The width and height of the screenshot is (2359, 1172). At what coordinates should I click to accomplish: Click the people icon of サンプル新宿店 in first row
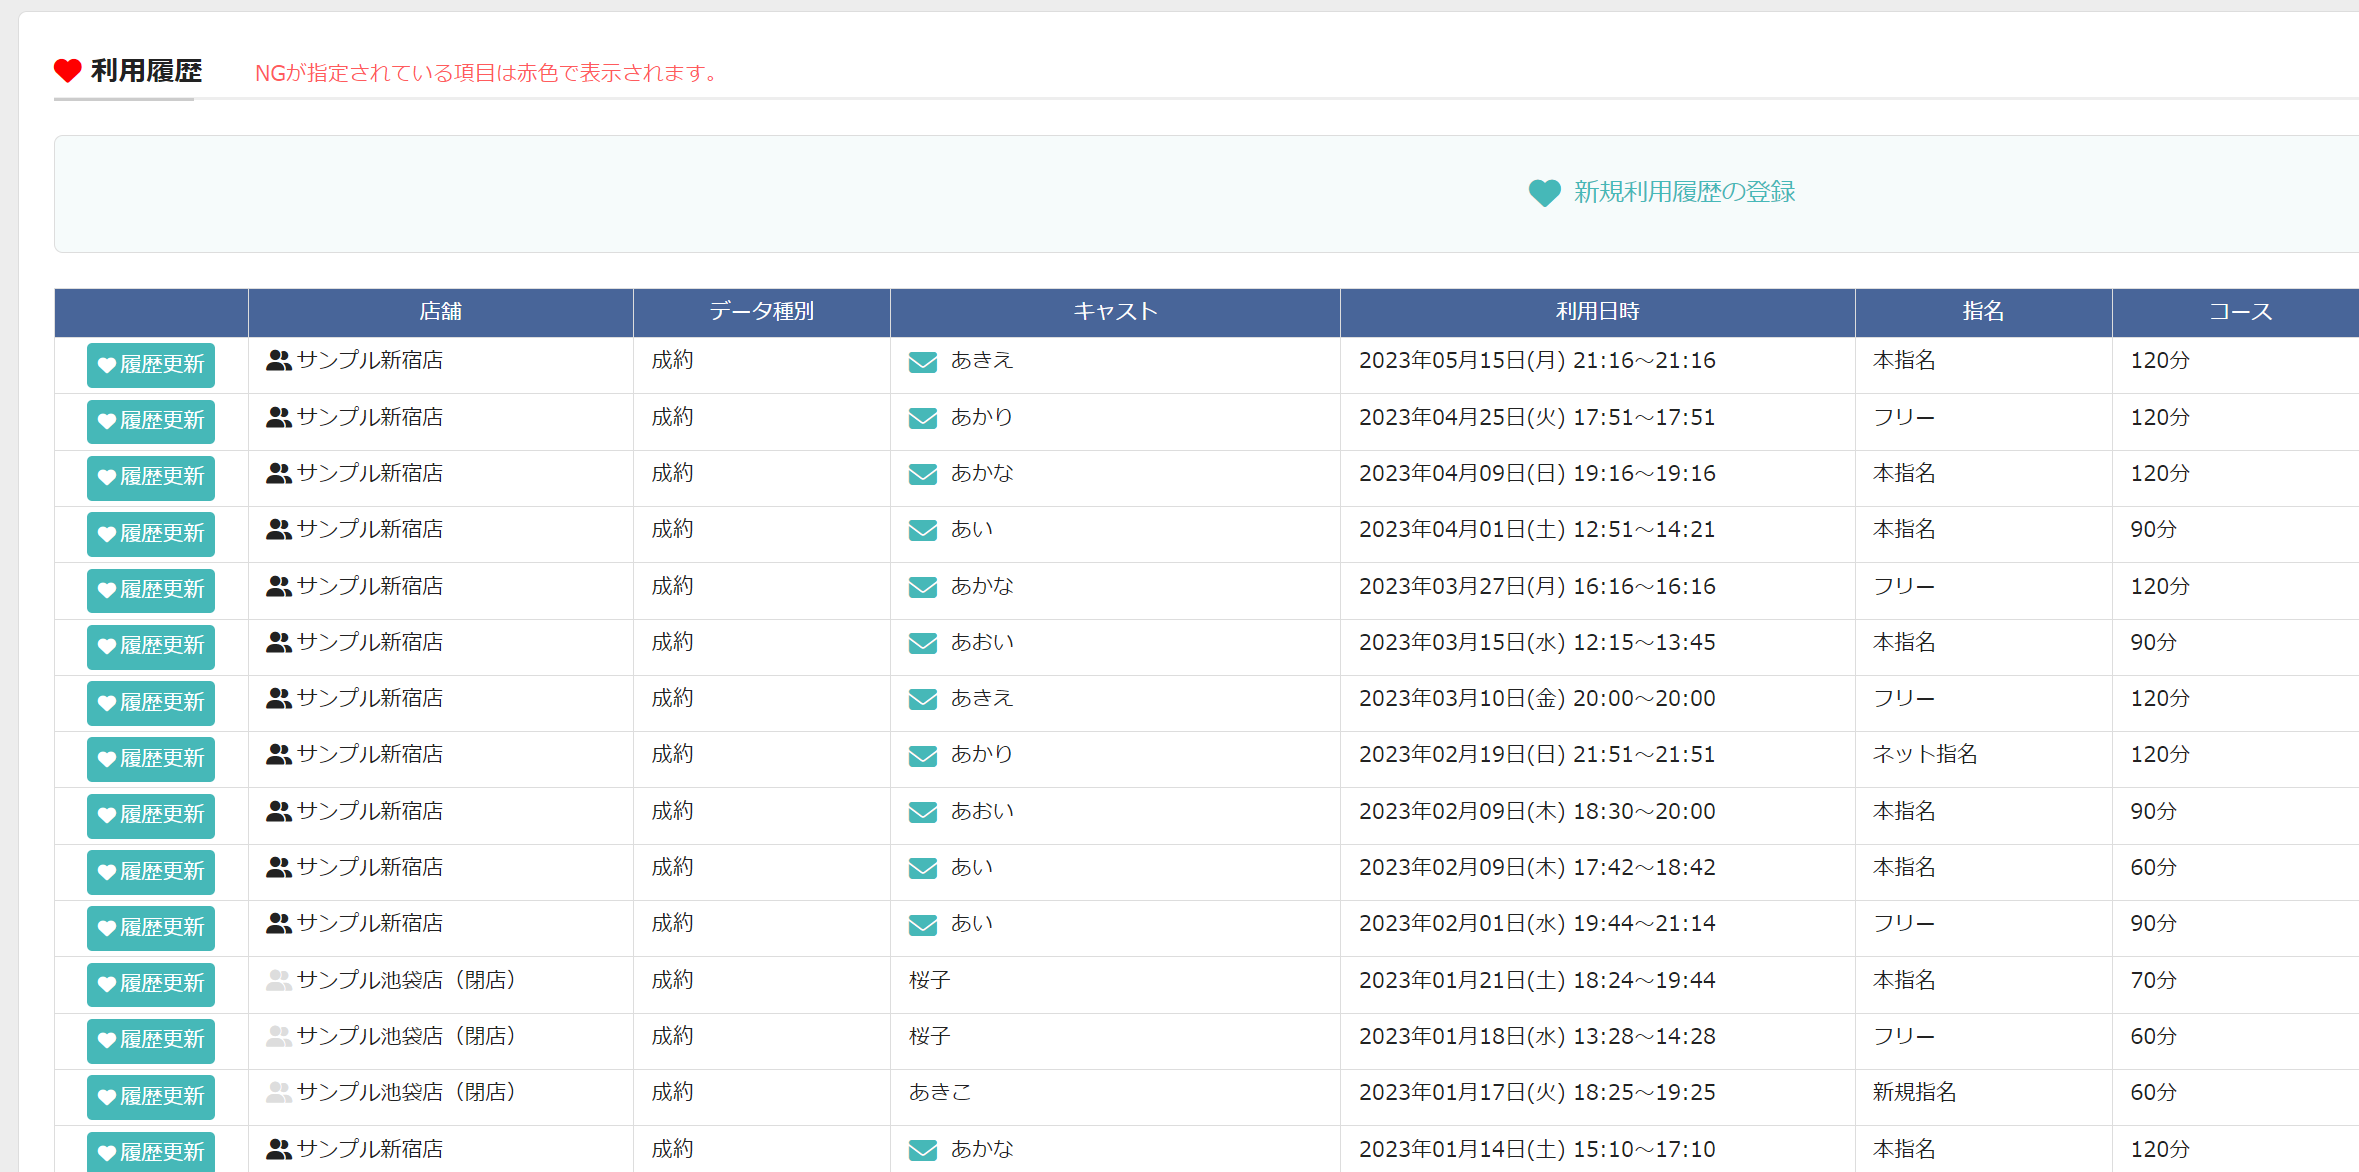pos(279,361)
